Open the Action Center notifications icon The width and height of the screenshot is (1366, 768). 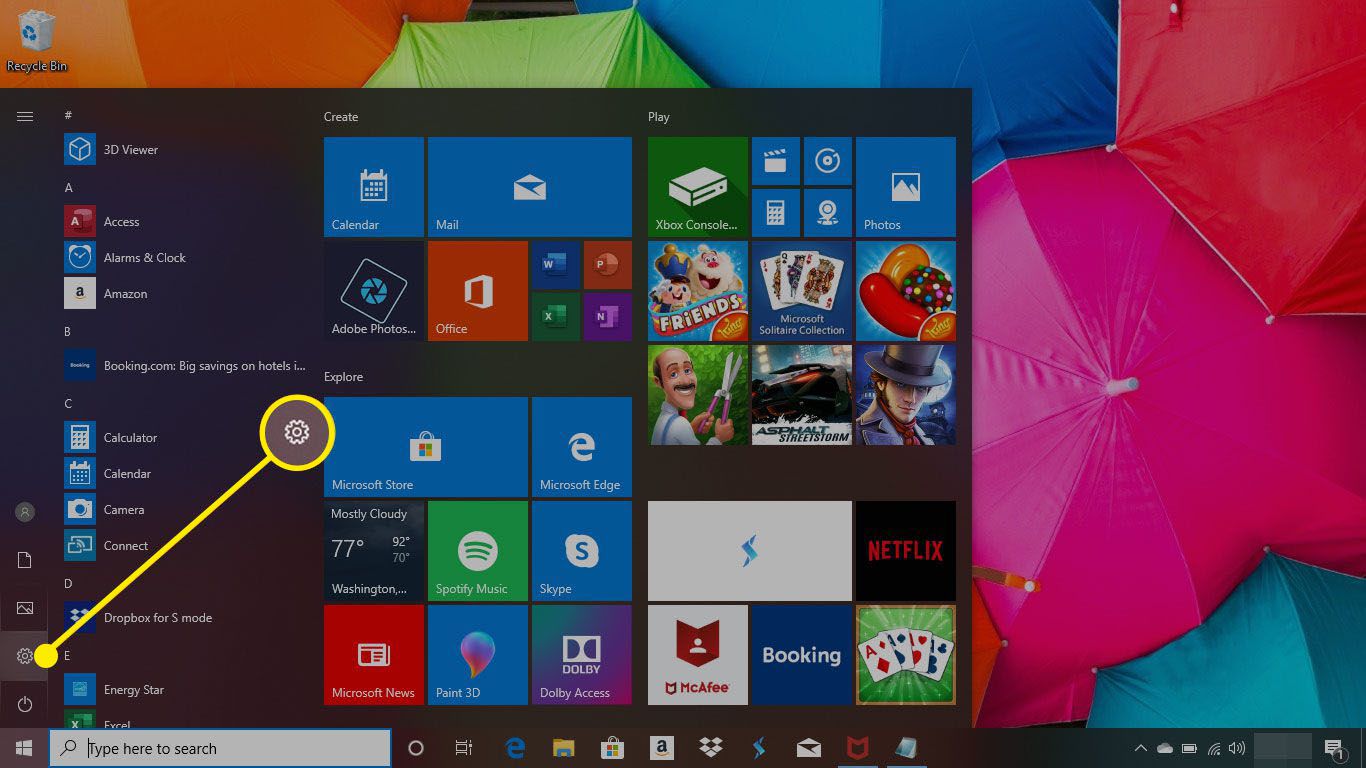click(x=1333, y=748)
